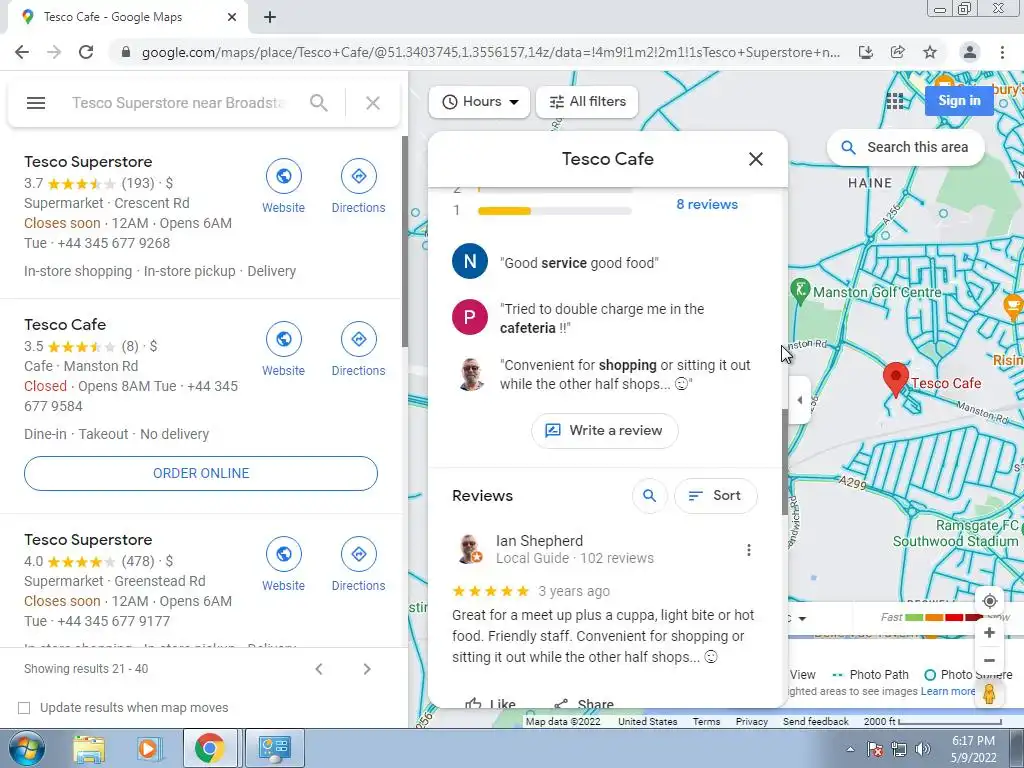Image resolution: width=1024 pixels, height=768 pixels.
Task: Select the Street View pegman
Action: point(989,694)
